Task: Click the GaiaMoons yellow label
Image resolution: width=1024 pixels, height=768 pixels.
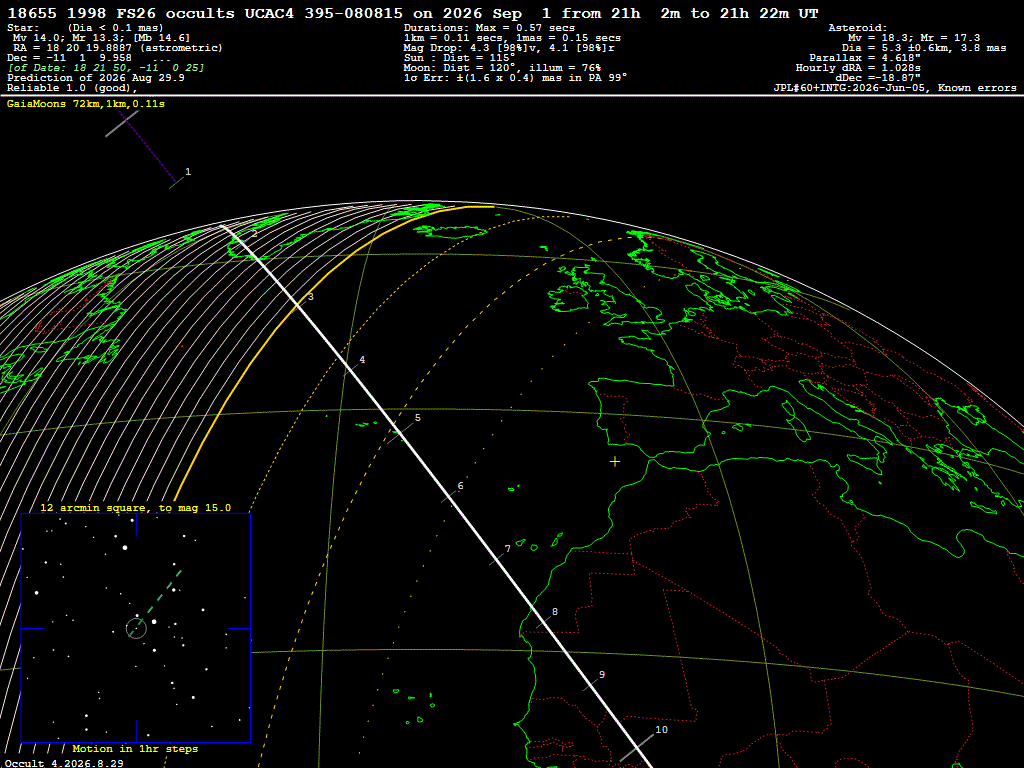Action: coord(86,104)
